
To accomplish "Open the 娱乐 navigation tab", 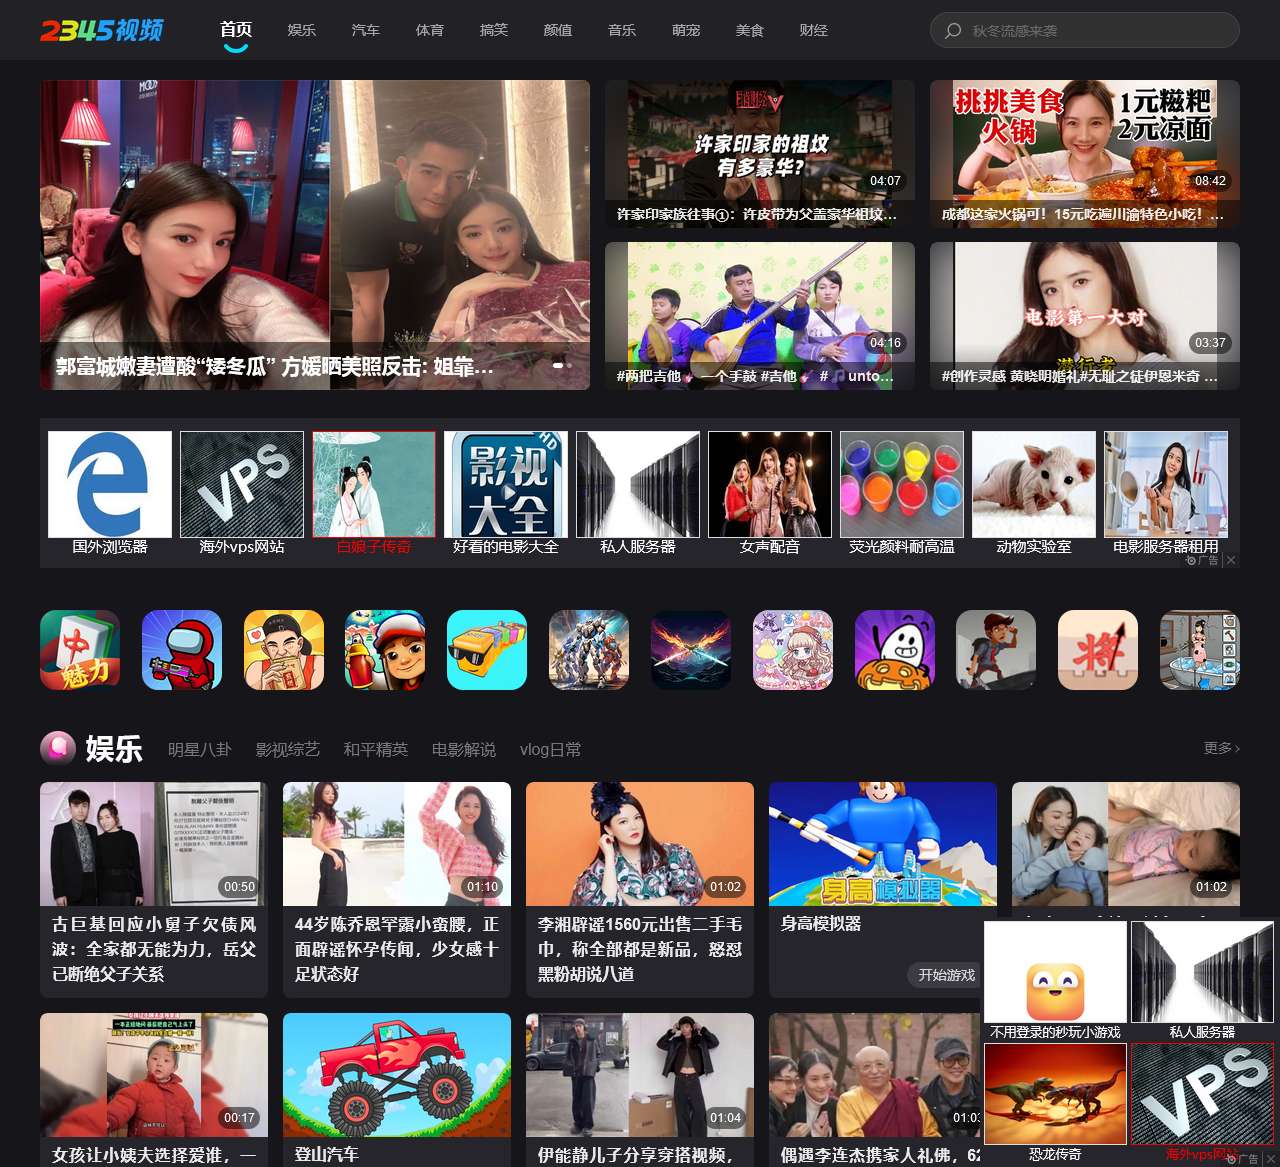I will (x=301, y=30).
